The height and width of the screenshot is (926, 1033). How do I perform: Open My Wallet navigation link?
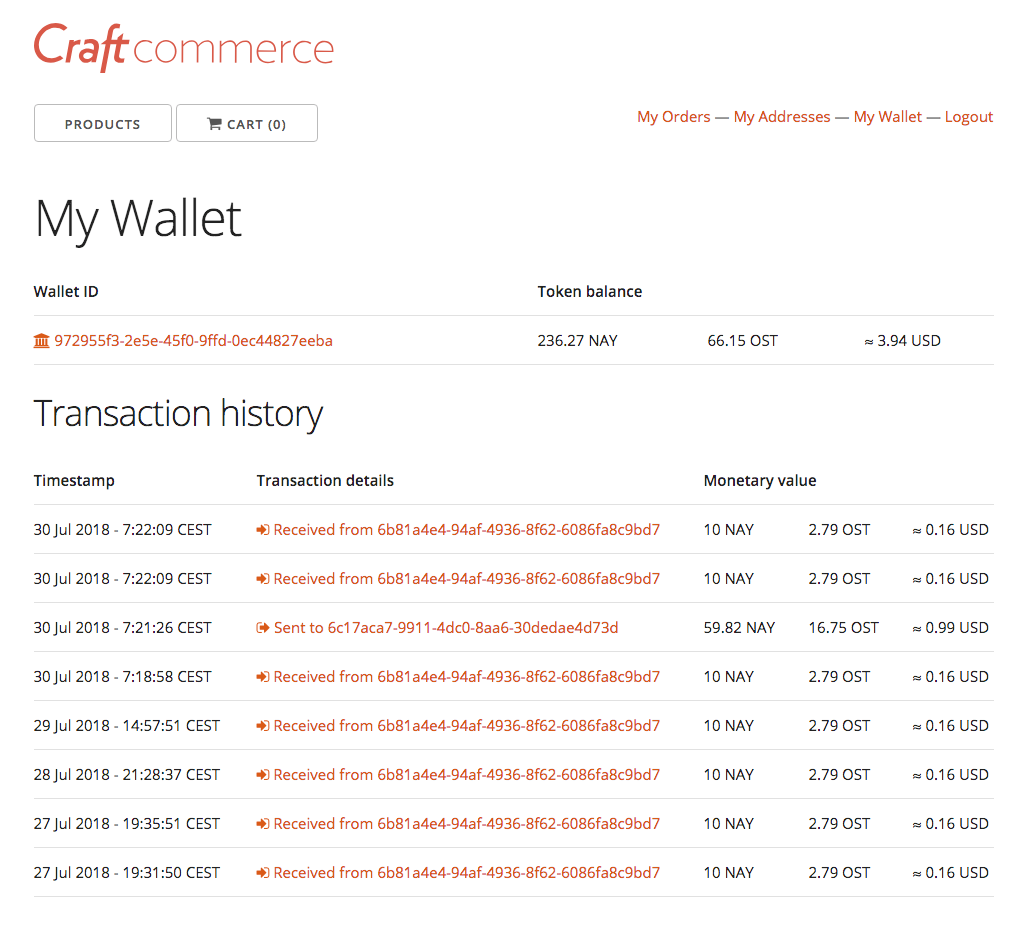pos(887,117)
